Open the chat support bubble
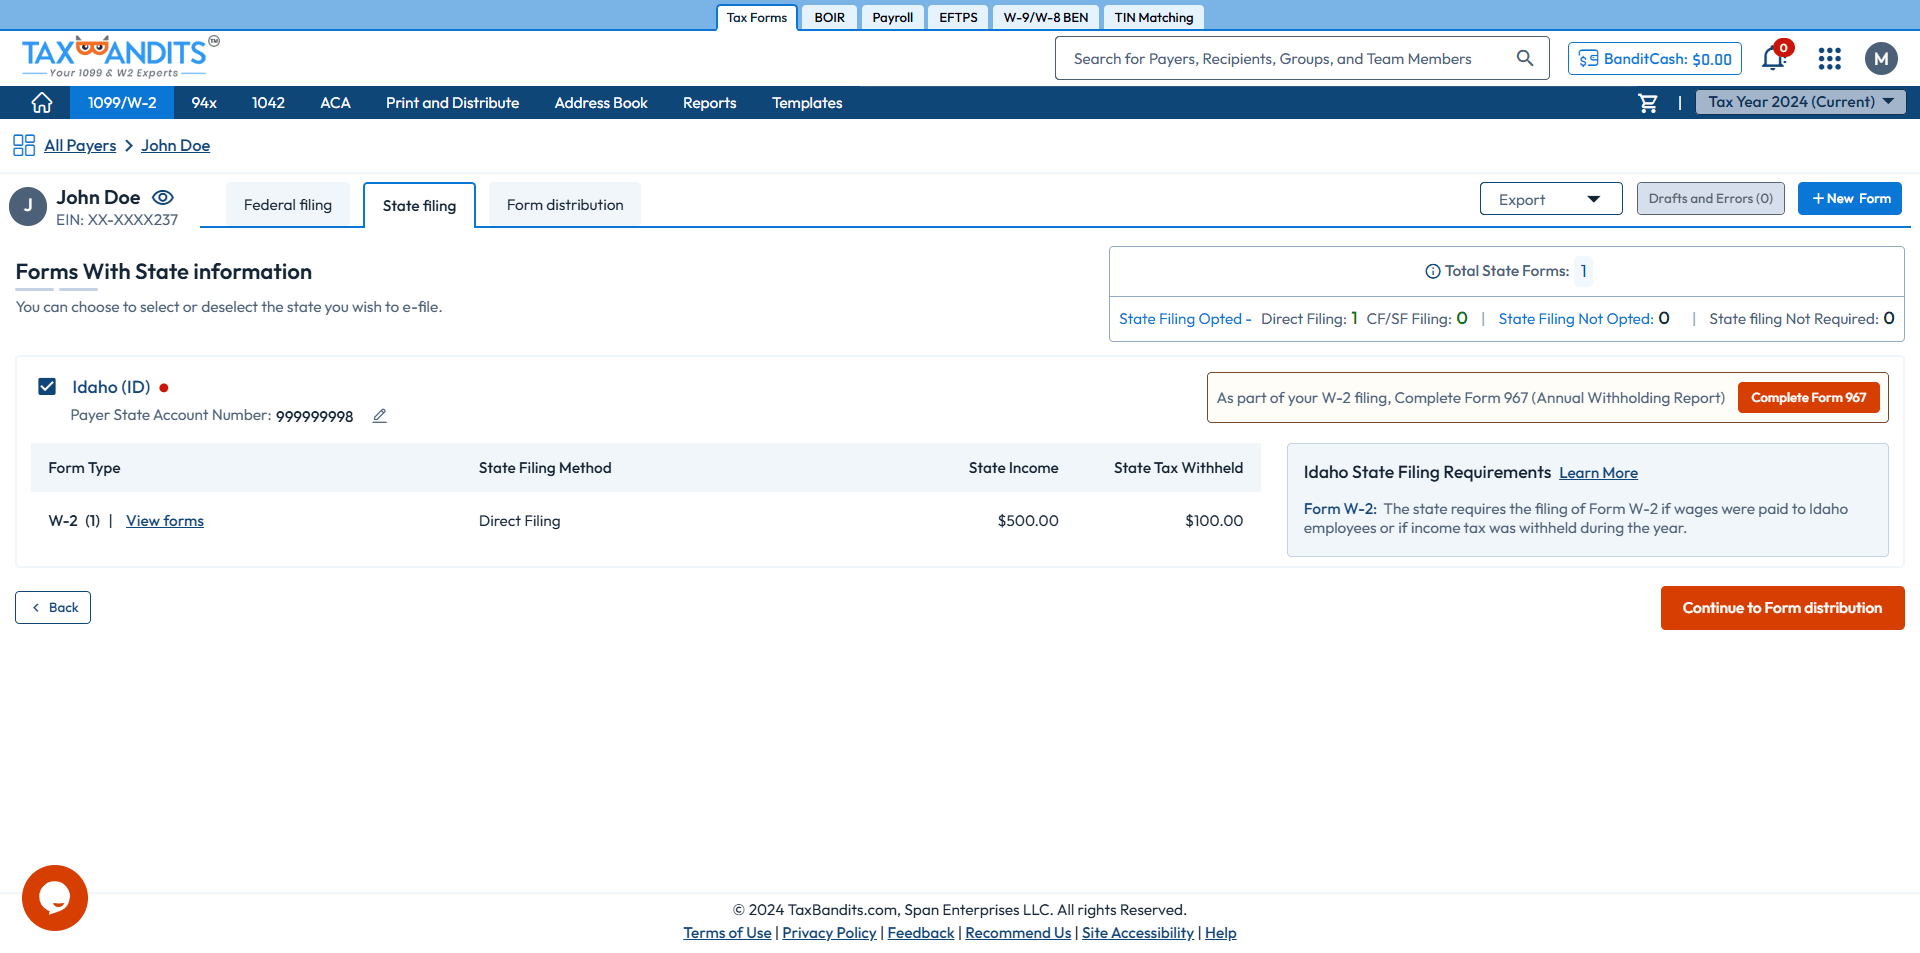1920x953 pixels. 55,898
